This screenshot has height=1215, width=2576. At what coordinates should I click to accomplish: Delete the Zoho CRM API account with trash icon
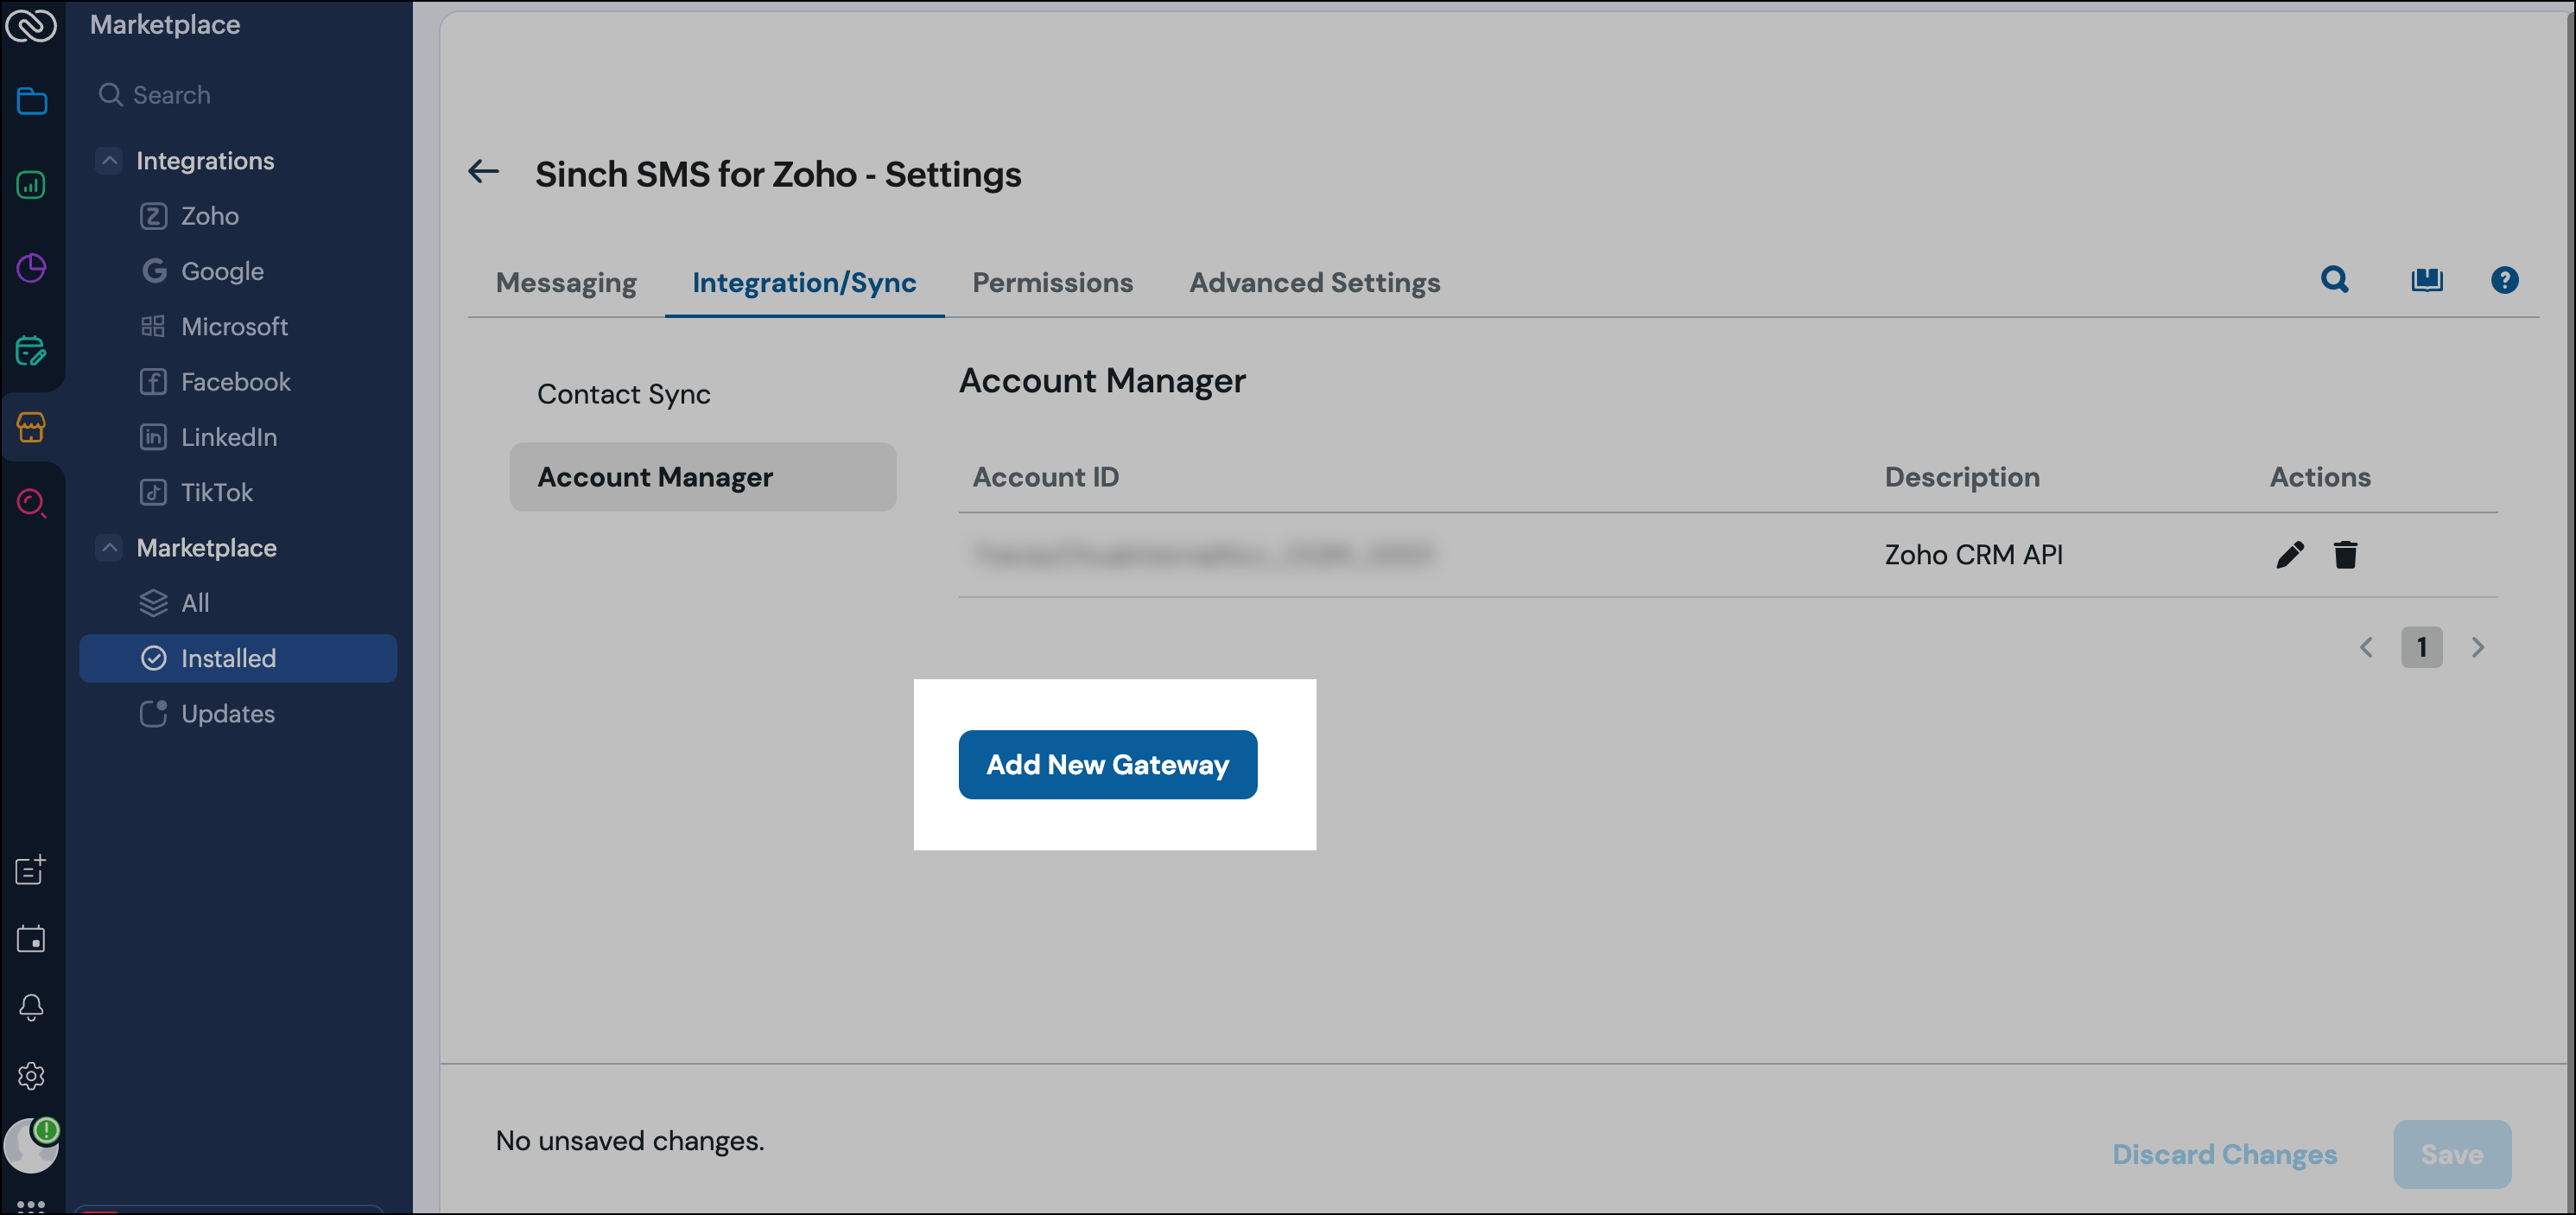[x=2346, y=555]
